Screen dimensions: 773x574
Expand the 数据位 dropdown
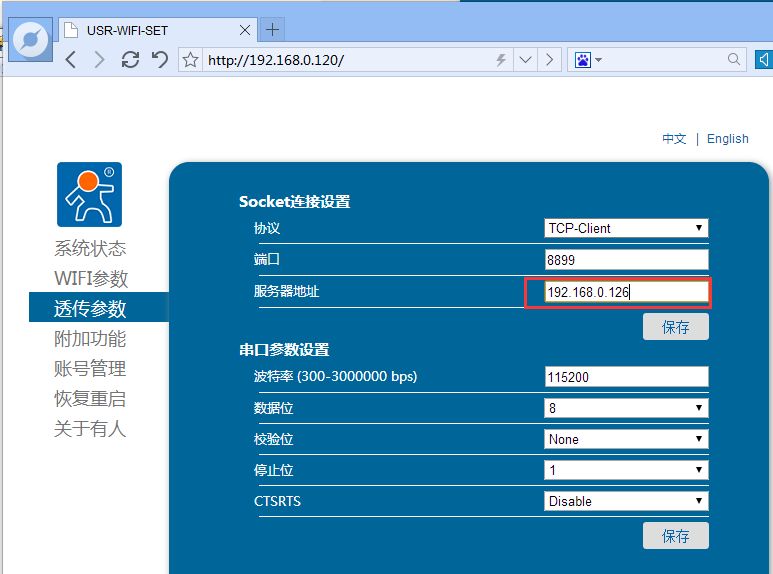click(626, 408)
